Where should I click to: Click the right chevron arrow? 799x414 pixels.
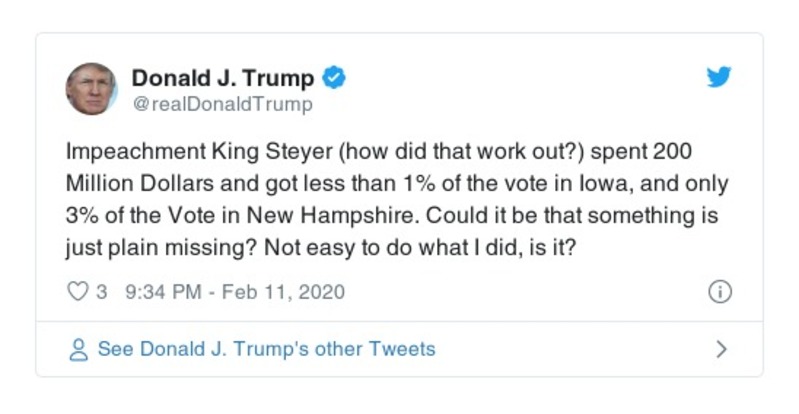(x=721, y=349)
